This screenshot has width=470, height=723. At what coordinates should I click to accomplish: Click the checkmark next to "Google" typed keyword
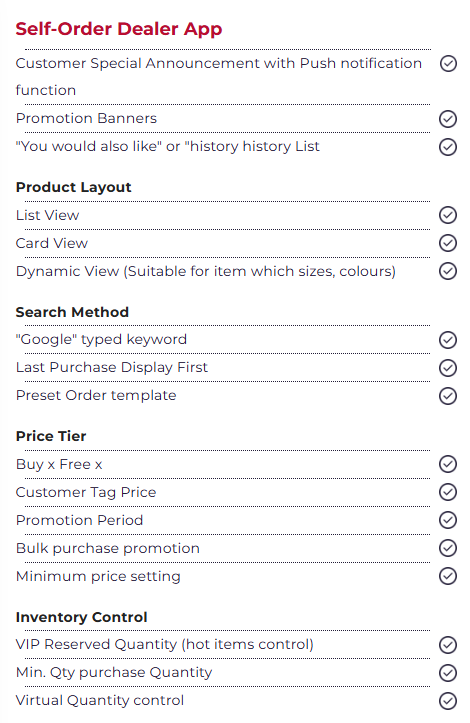coord(447,340)
